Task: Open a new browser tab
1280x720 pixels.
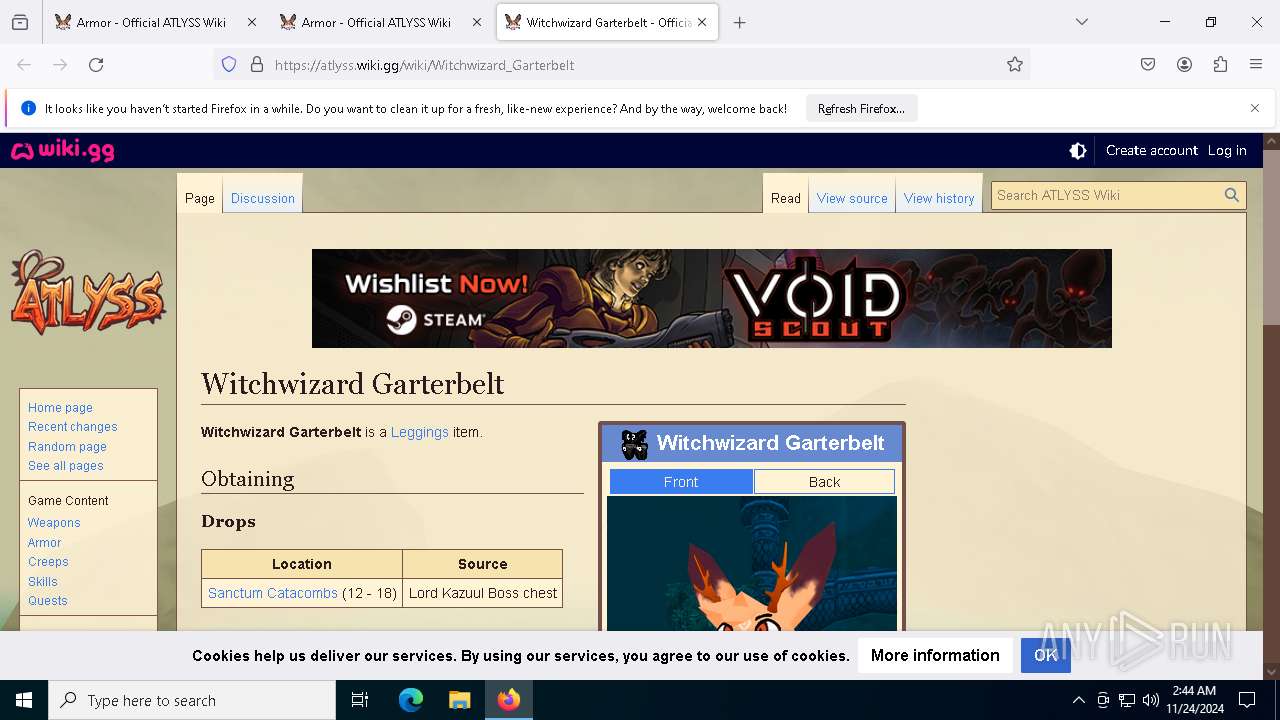Action: click(739, 22)
